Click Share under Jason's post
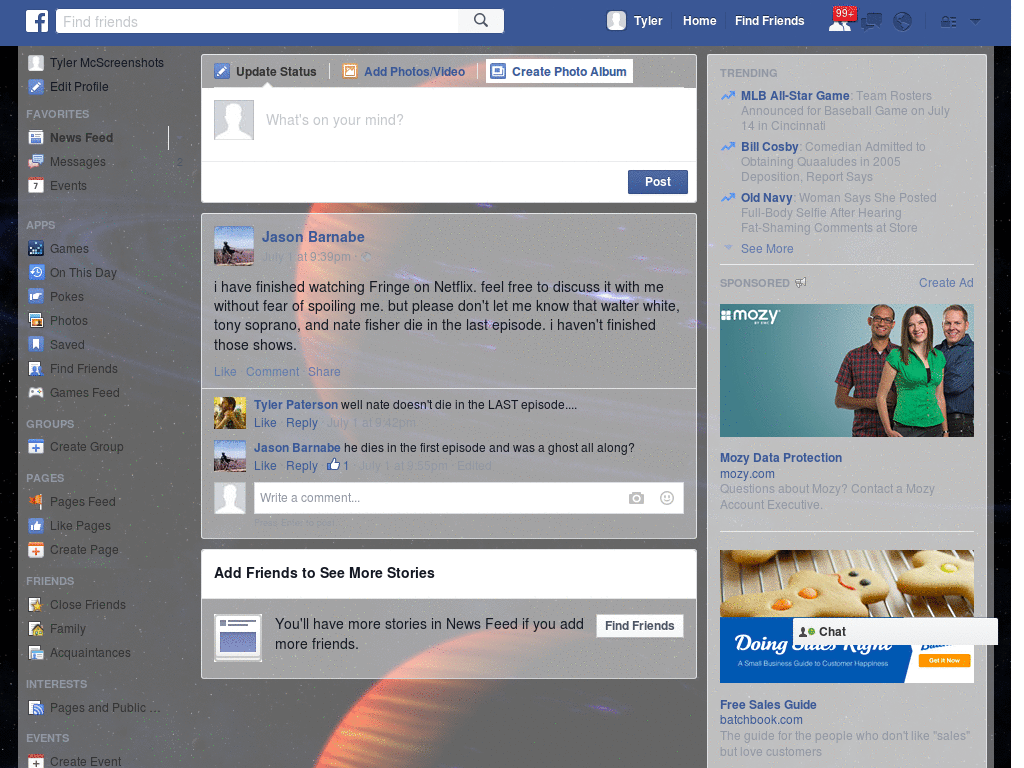 coord(324,372)
